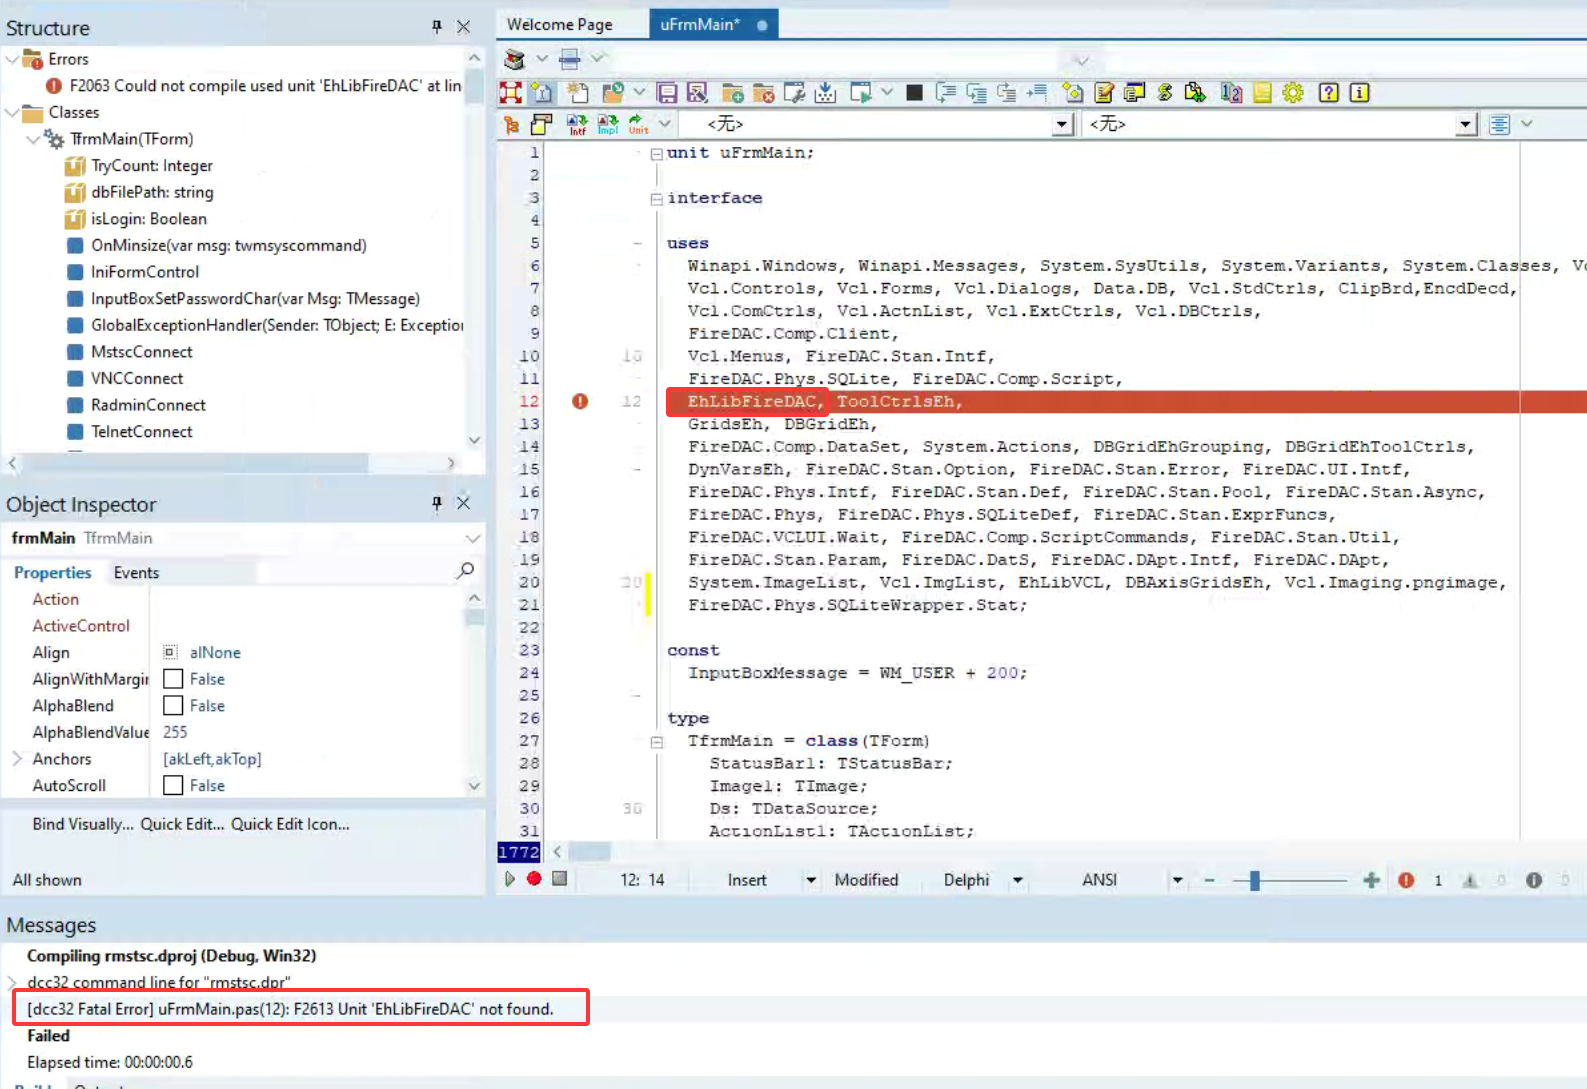Click the folder with red remove icon

pos(763,93)
